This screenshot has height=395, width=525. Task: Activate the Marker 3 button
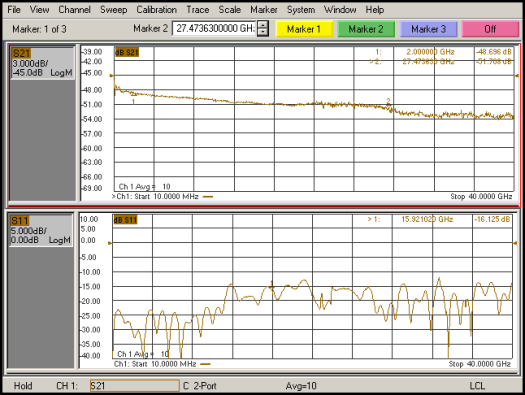429,29
